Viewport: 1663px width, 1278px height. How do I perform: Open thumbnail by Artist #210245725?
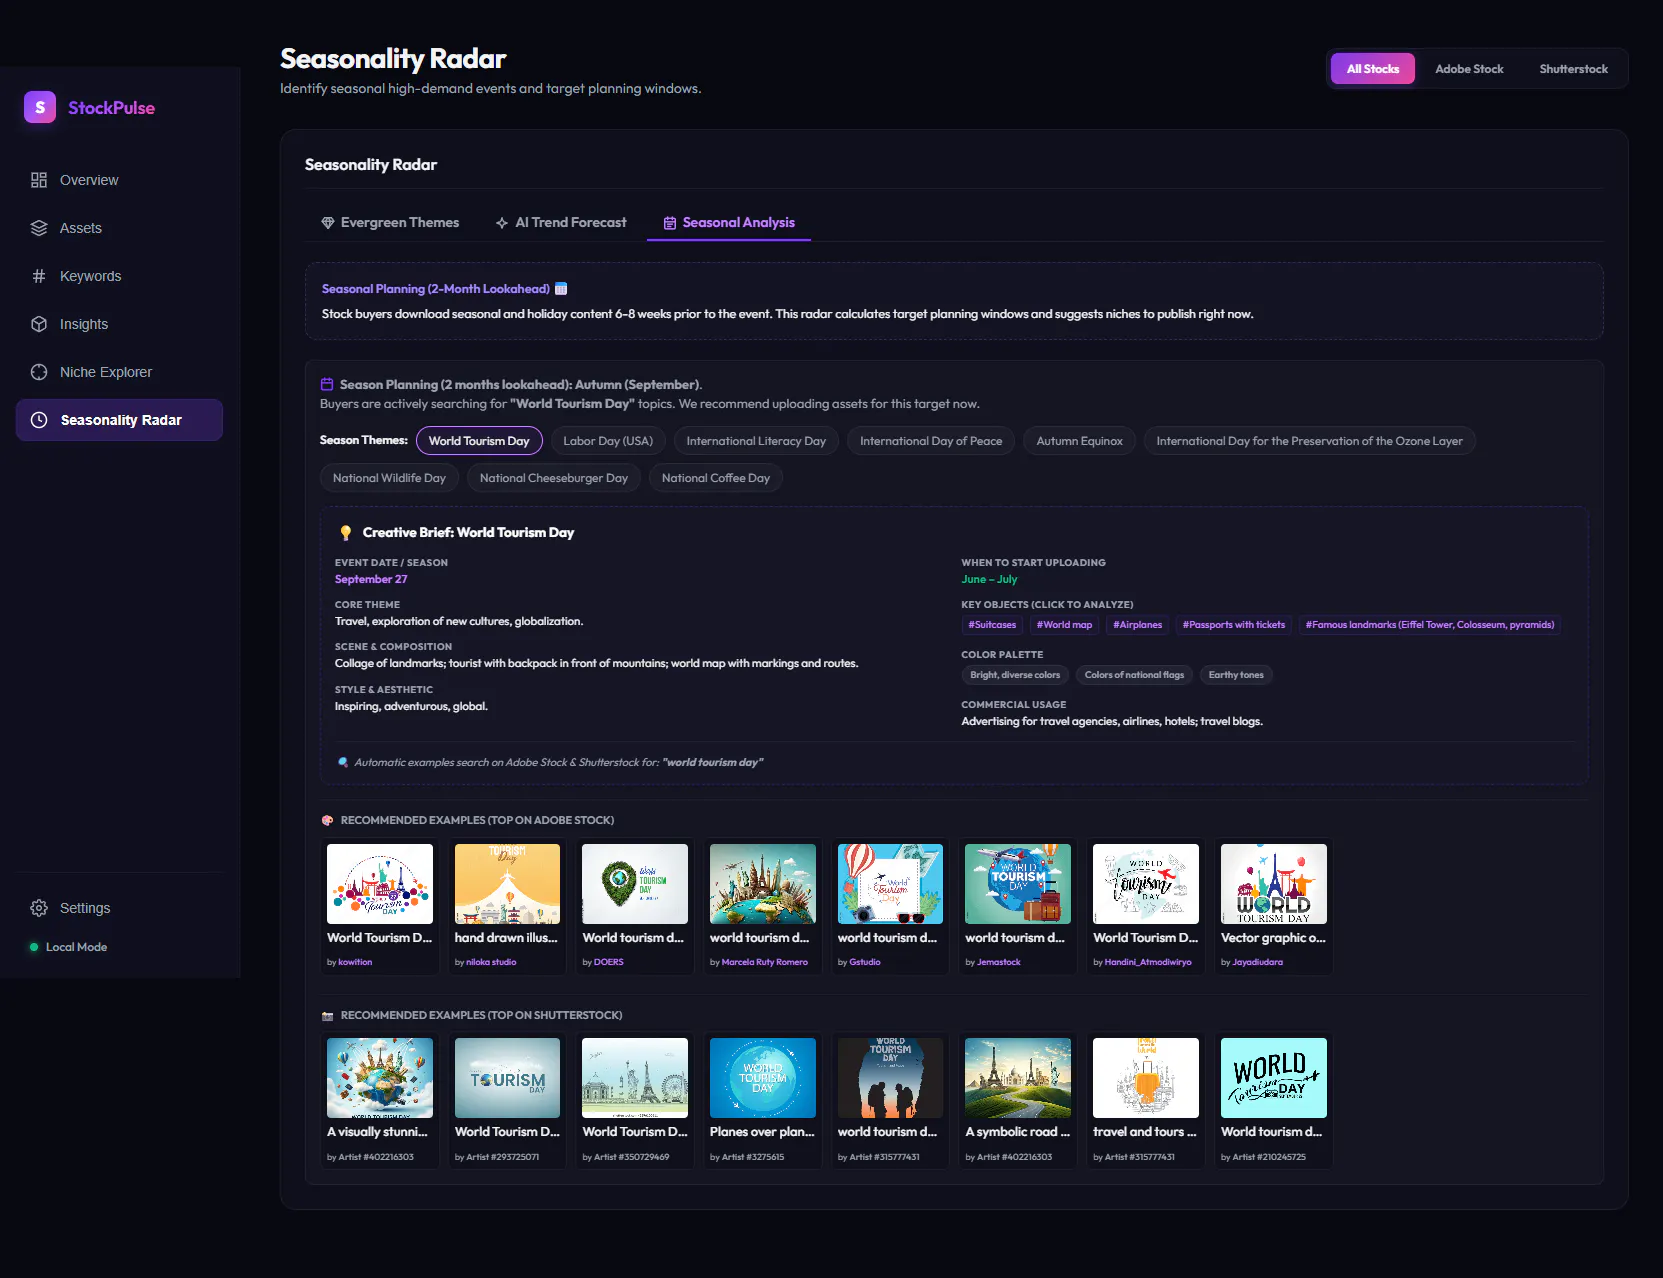point(1274,1078)
